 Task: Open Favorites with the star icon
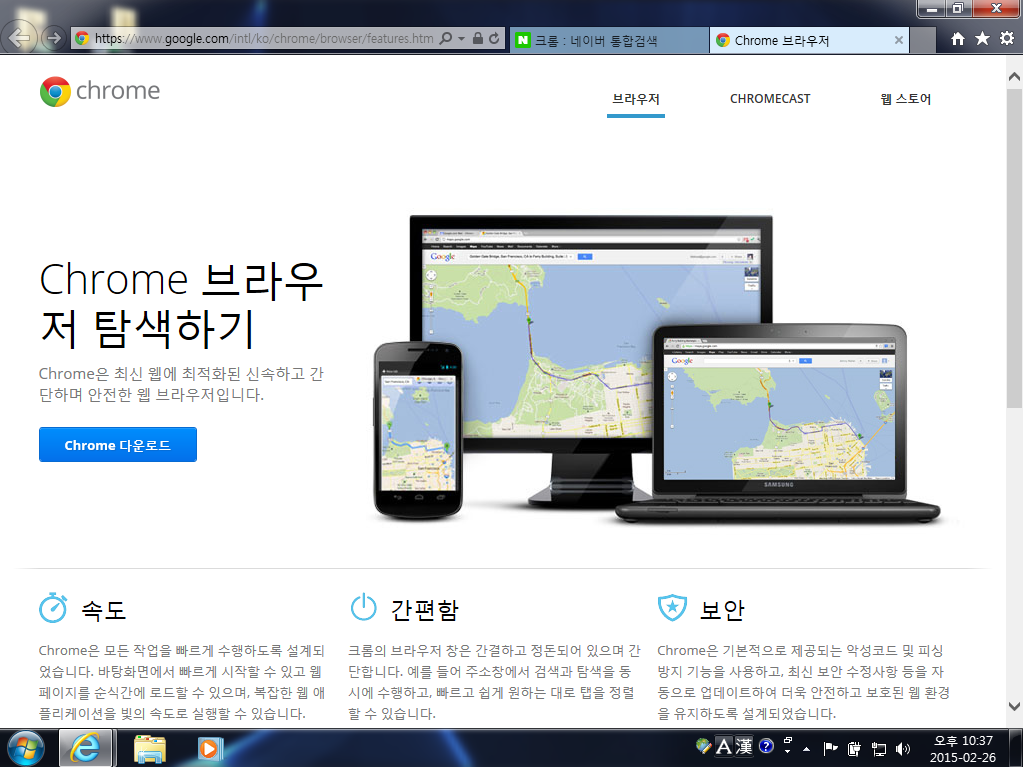pos(982,39)
